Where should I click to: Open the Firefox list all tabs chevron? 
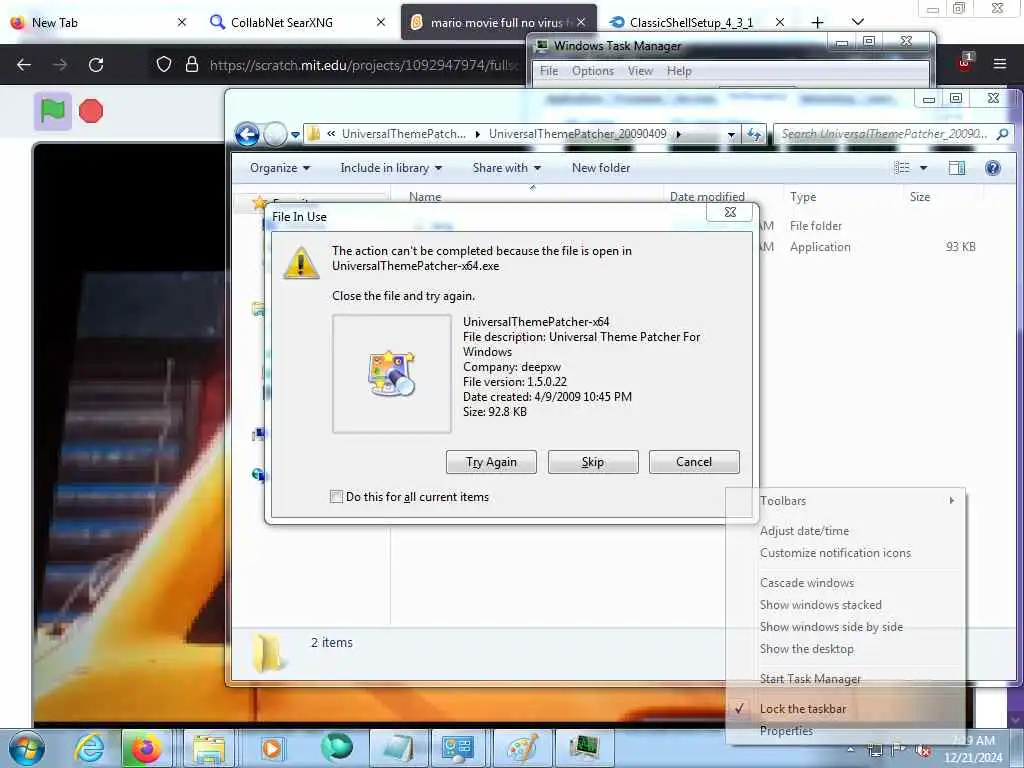point(858,22)
